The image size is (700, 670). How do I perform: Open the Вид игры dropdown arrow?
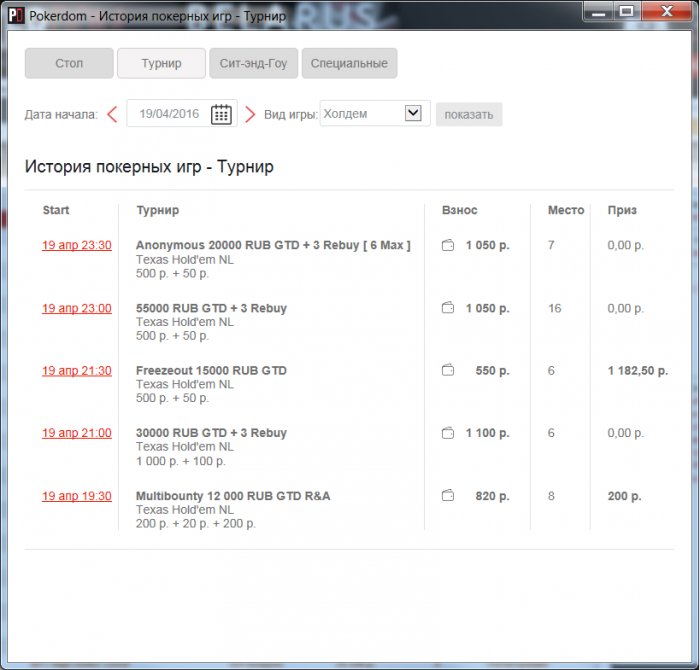413,113
